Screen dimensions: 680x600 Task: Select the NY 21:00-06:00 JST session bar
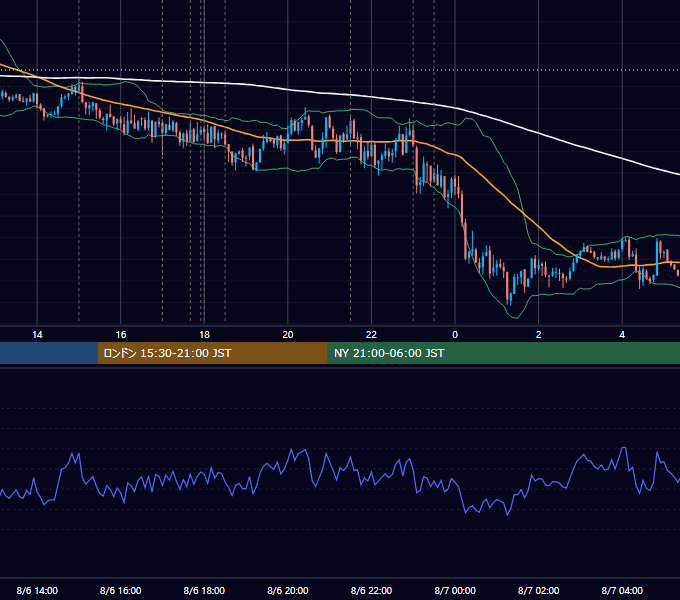[503, 353]
